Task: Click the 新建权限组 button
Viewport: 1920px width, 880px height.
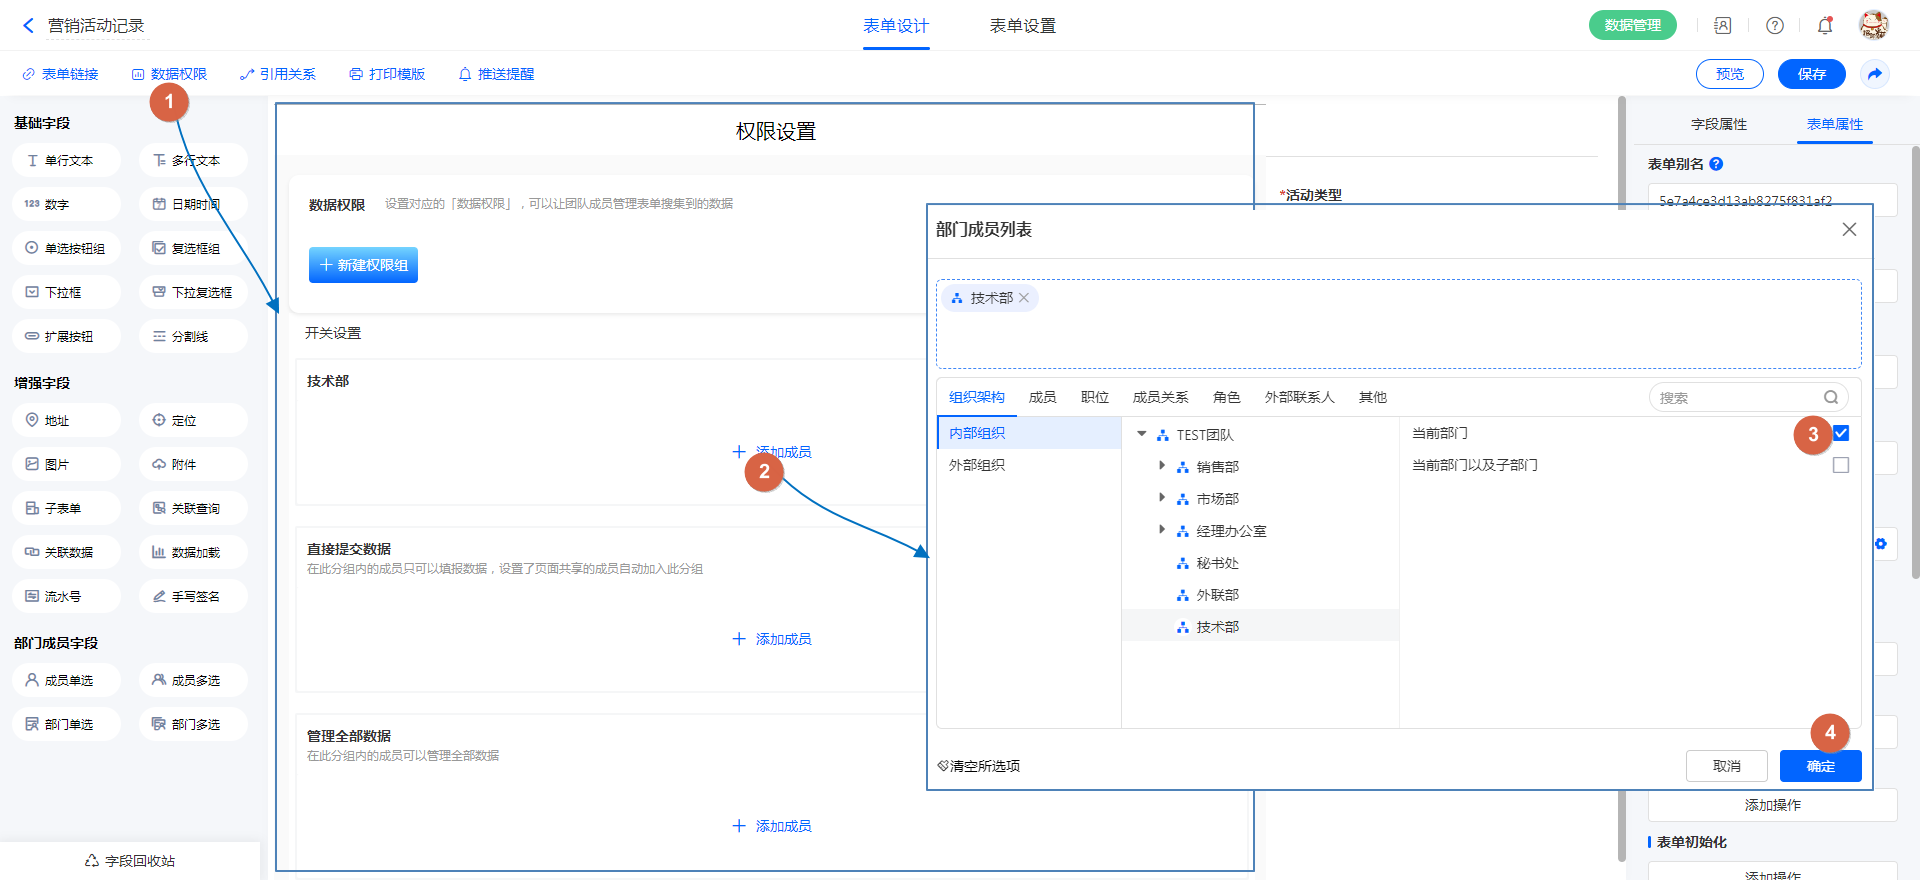Action: [363, 265]
